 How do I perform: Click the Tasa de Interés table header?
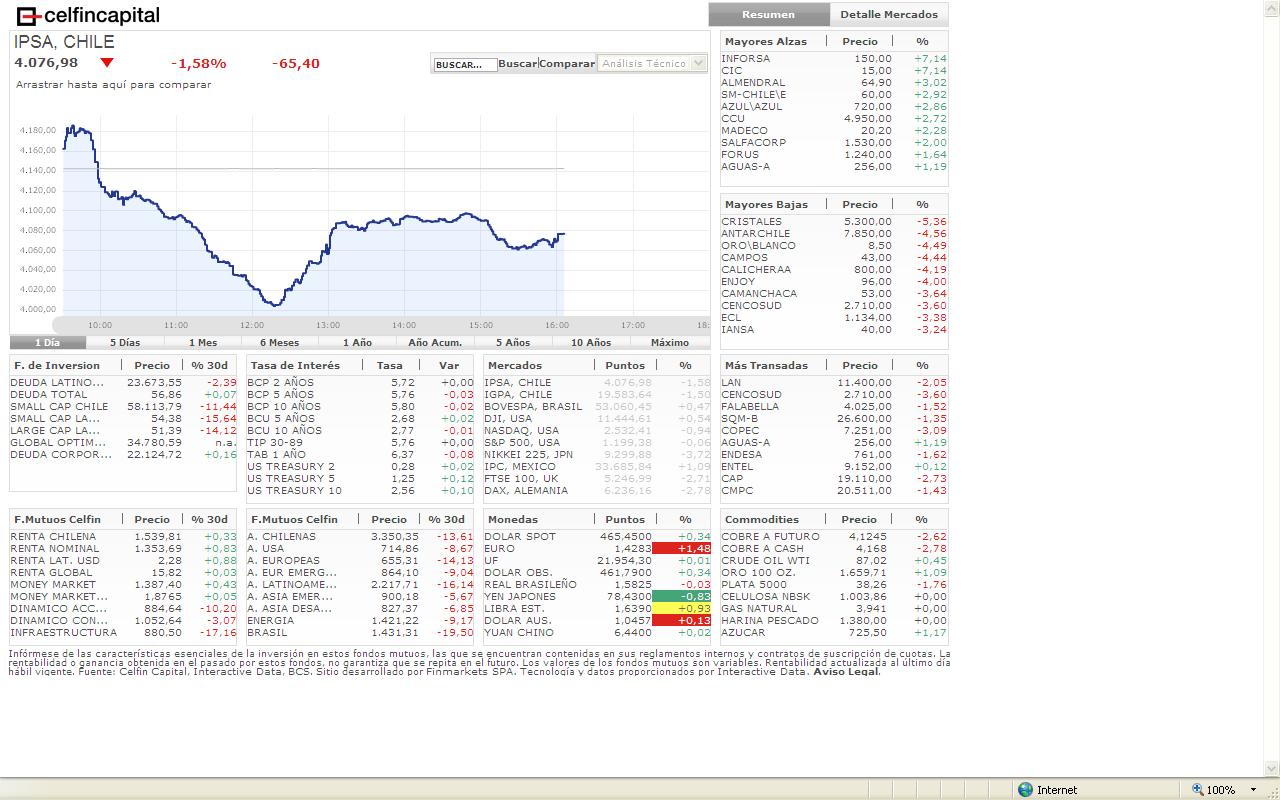pyautogui.click(x=360, y=365)
